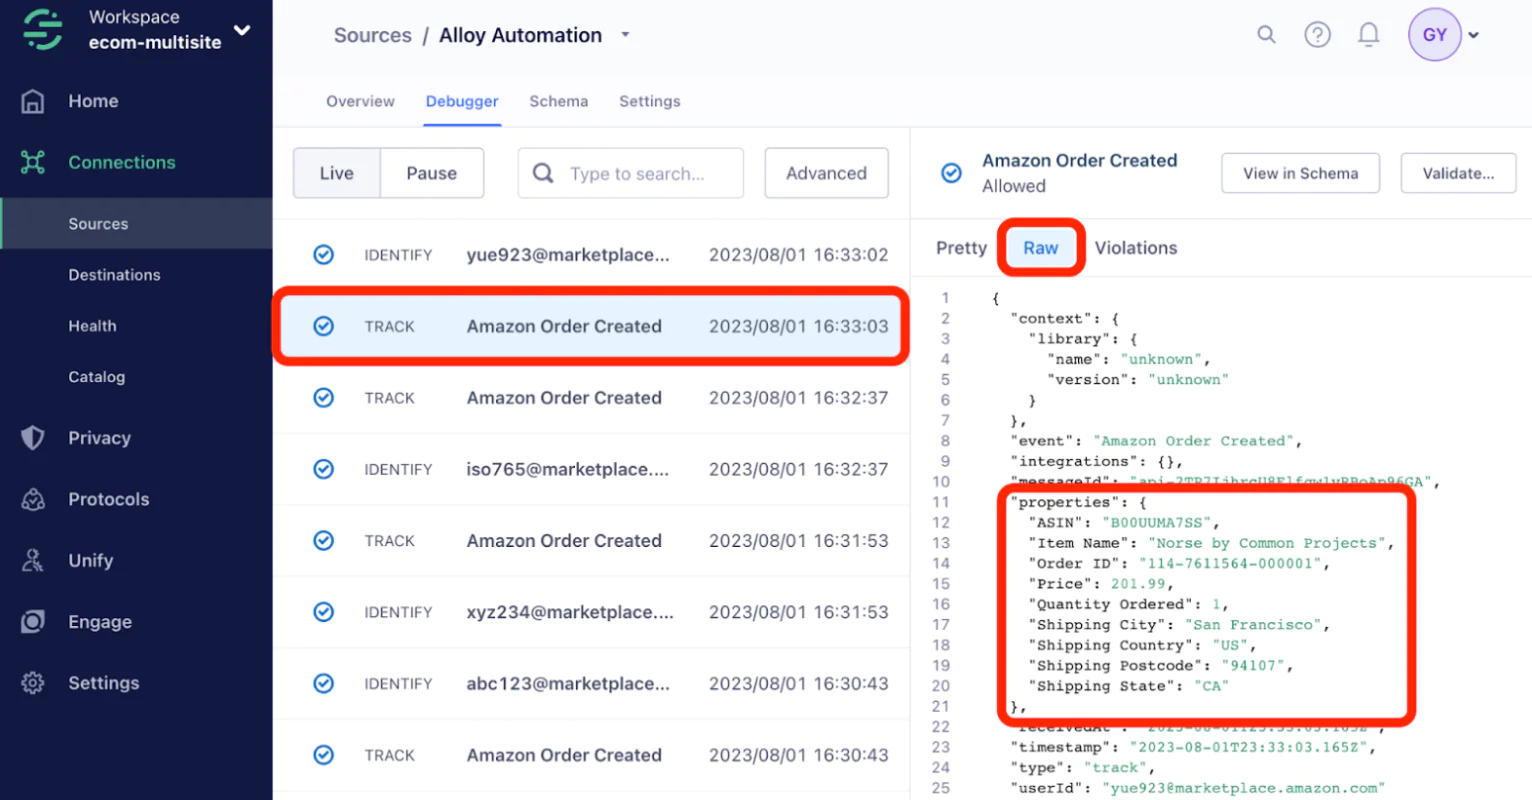This screenshot has height=800, width=1532.
Task: Select the xyz234@marketplace IDENTIFY event
Action: (x=591, y=612)
